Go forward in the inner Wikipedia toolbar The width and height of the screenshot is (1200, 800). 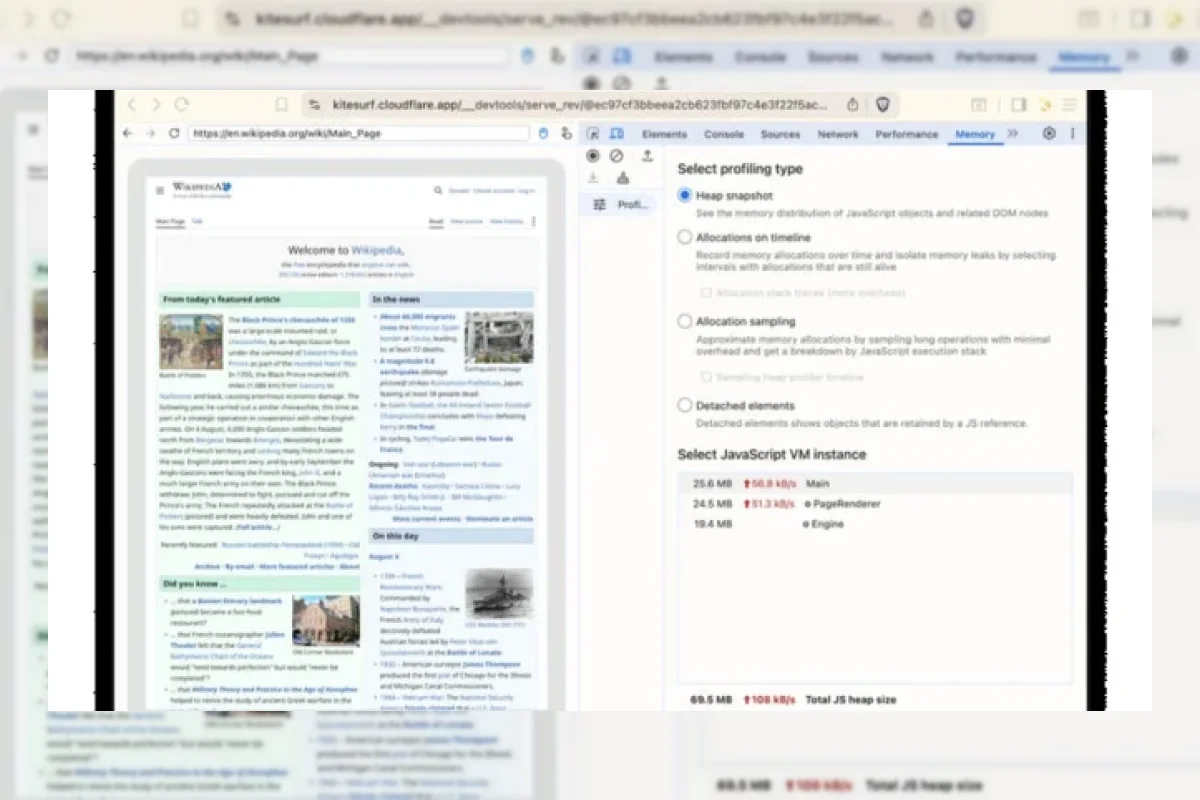pos(150,133)
